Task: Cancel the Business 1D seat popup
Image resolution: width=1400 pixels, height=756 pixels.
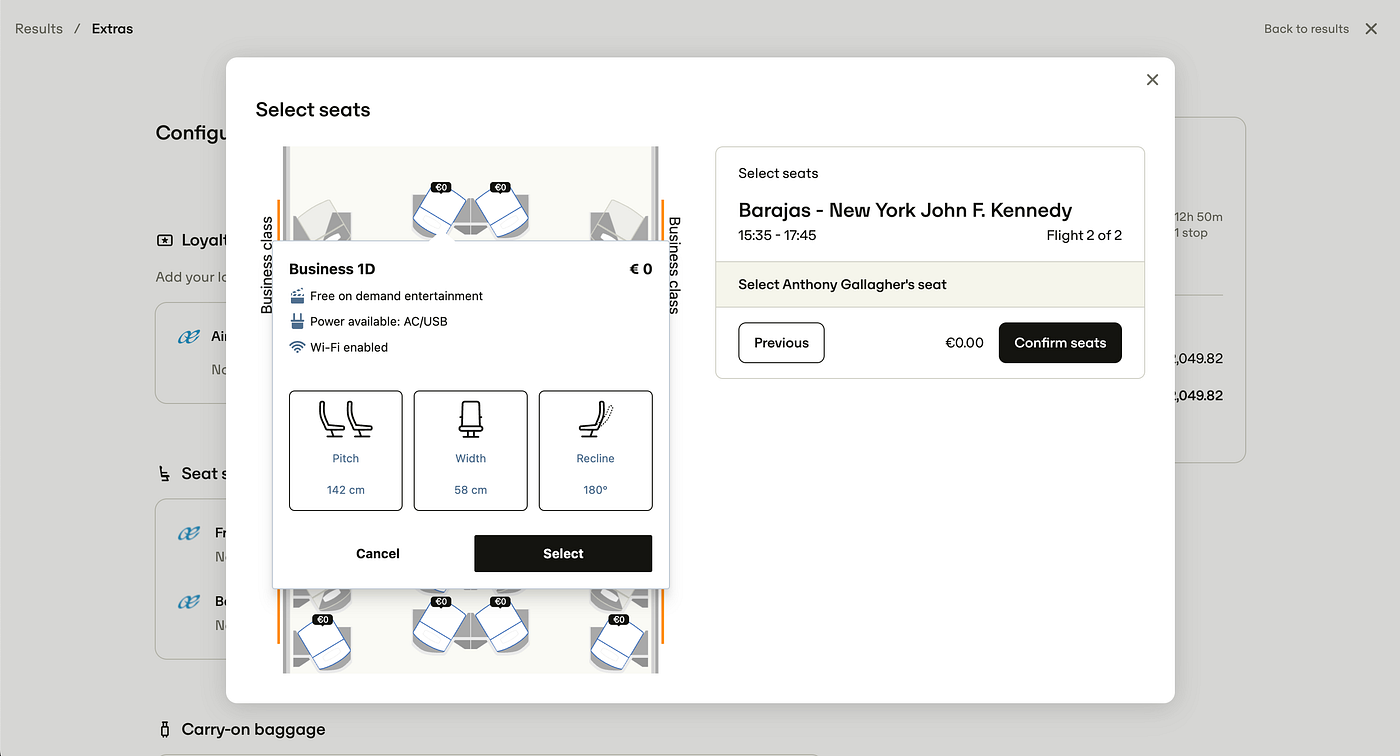Action: coord(378,553)
